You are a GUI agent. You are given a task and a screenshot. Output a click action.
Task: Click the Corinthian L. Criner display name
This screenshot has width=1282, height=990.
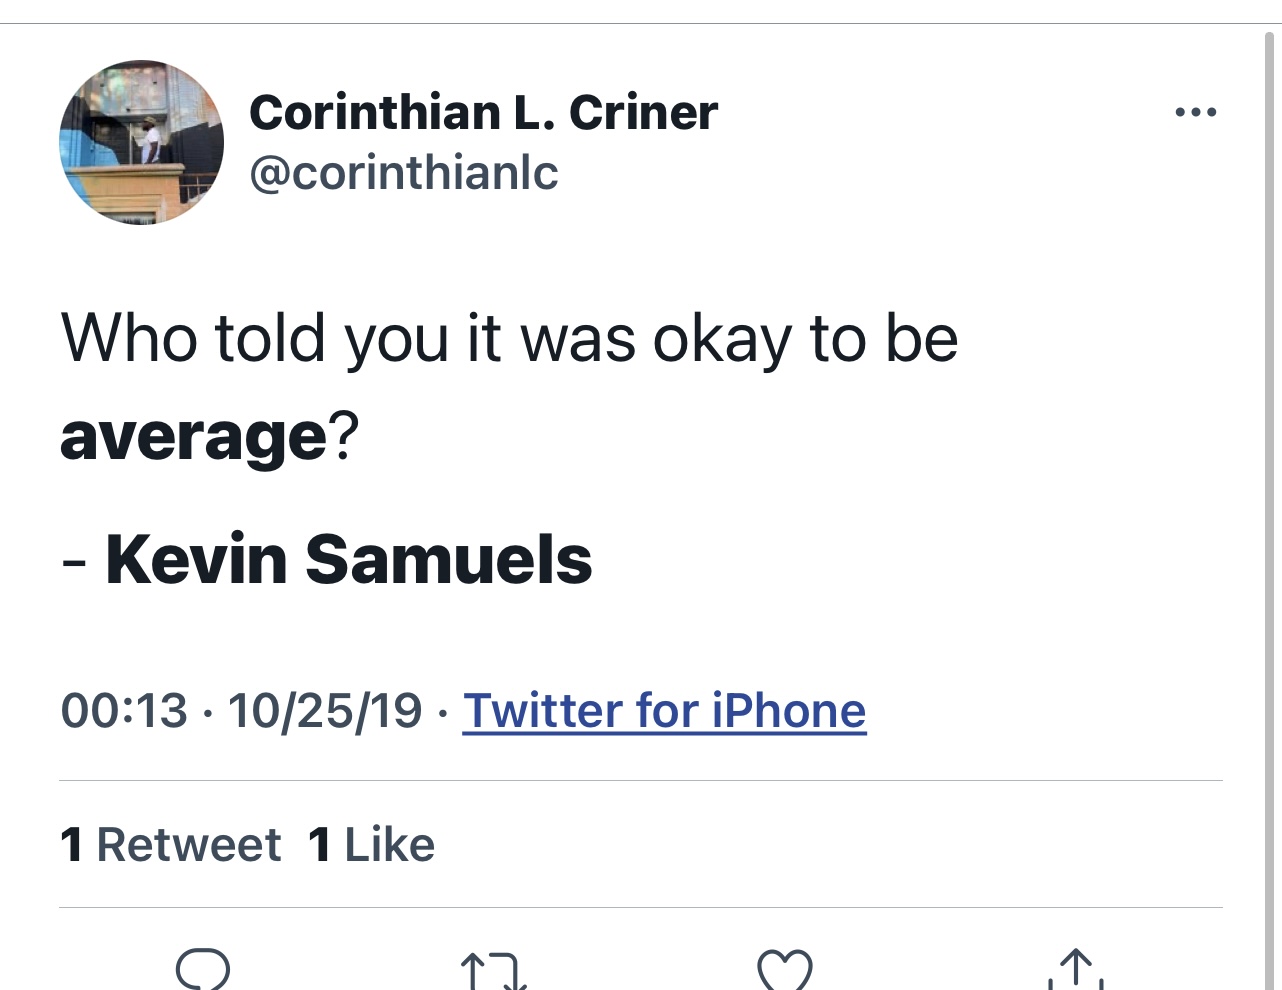pos(483,112)
